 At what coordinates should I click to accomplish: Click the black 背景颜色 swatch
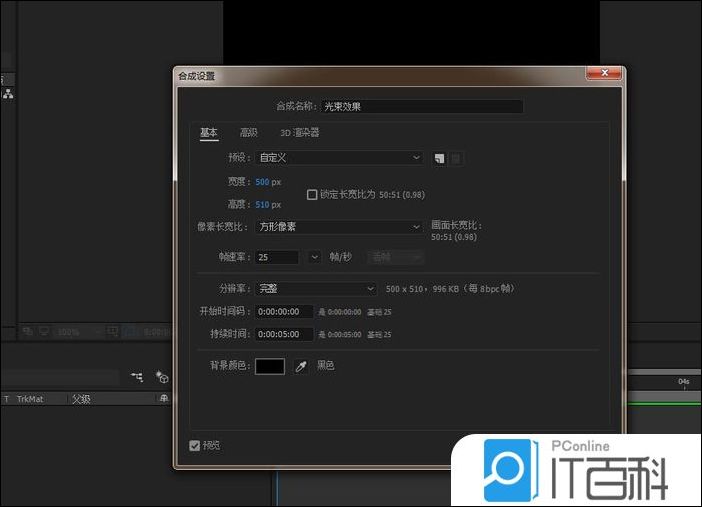pos(270,366)
